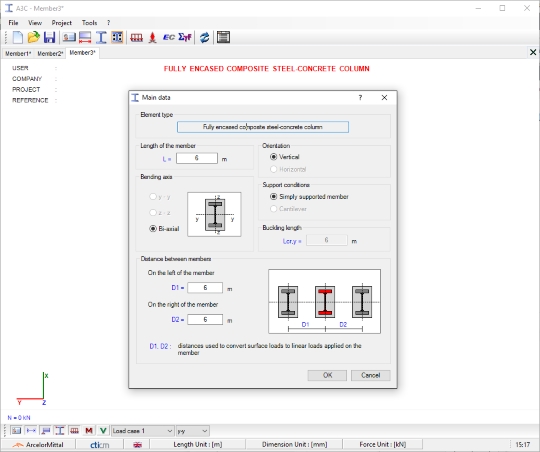The image size is (540, 452).
Task: Open the Tools menu
Action: click(x=89, y=23)
